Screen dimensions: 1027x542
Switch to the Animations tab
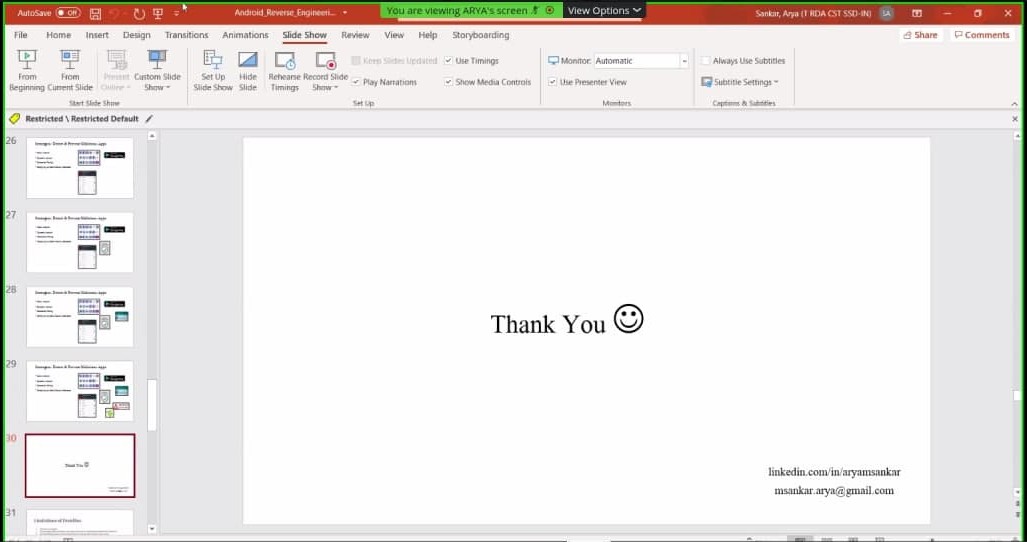(245, 35)
